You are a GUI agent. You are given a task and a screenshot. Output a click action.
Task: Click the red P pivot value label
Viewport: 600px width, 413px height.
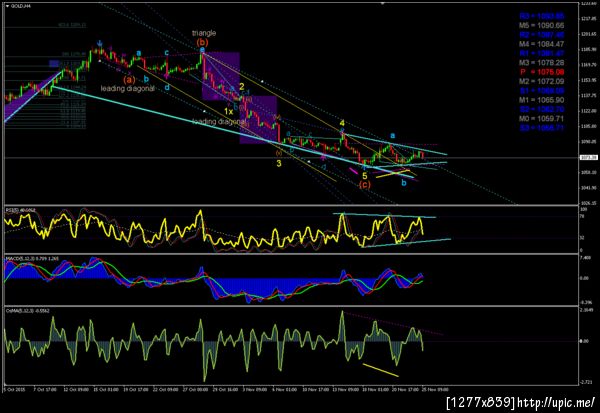click(x=541, y=72)
